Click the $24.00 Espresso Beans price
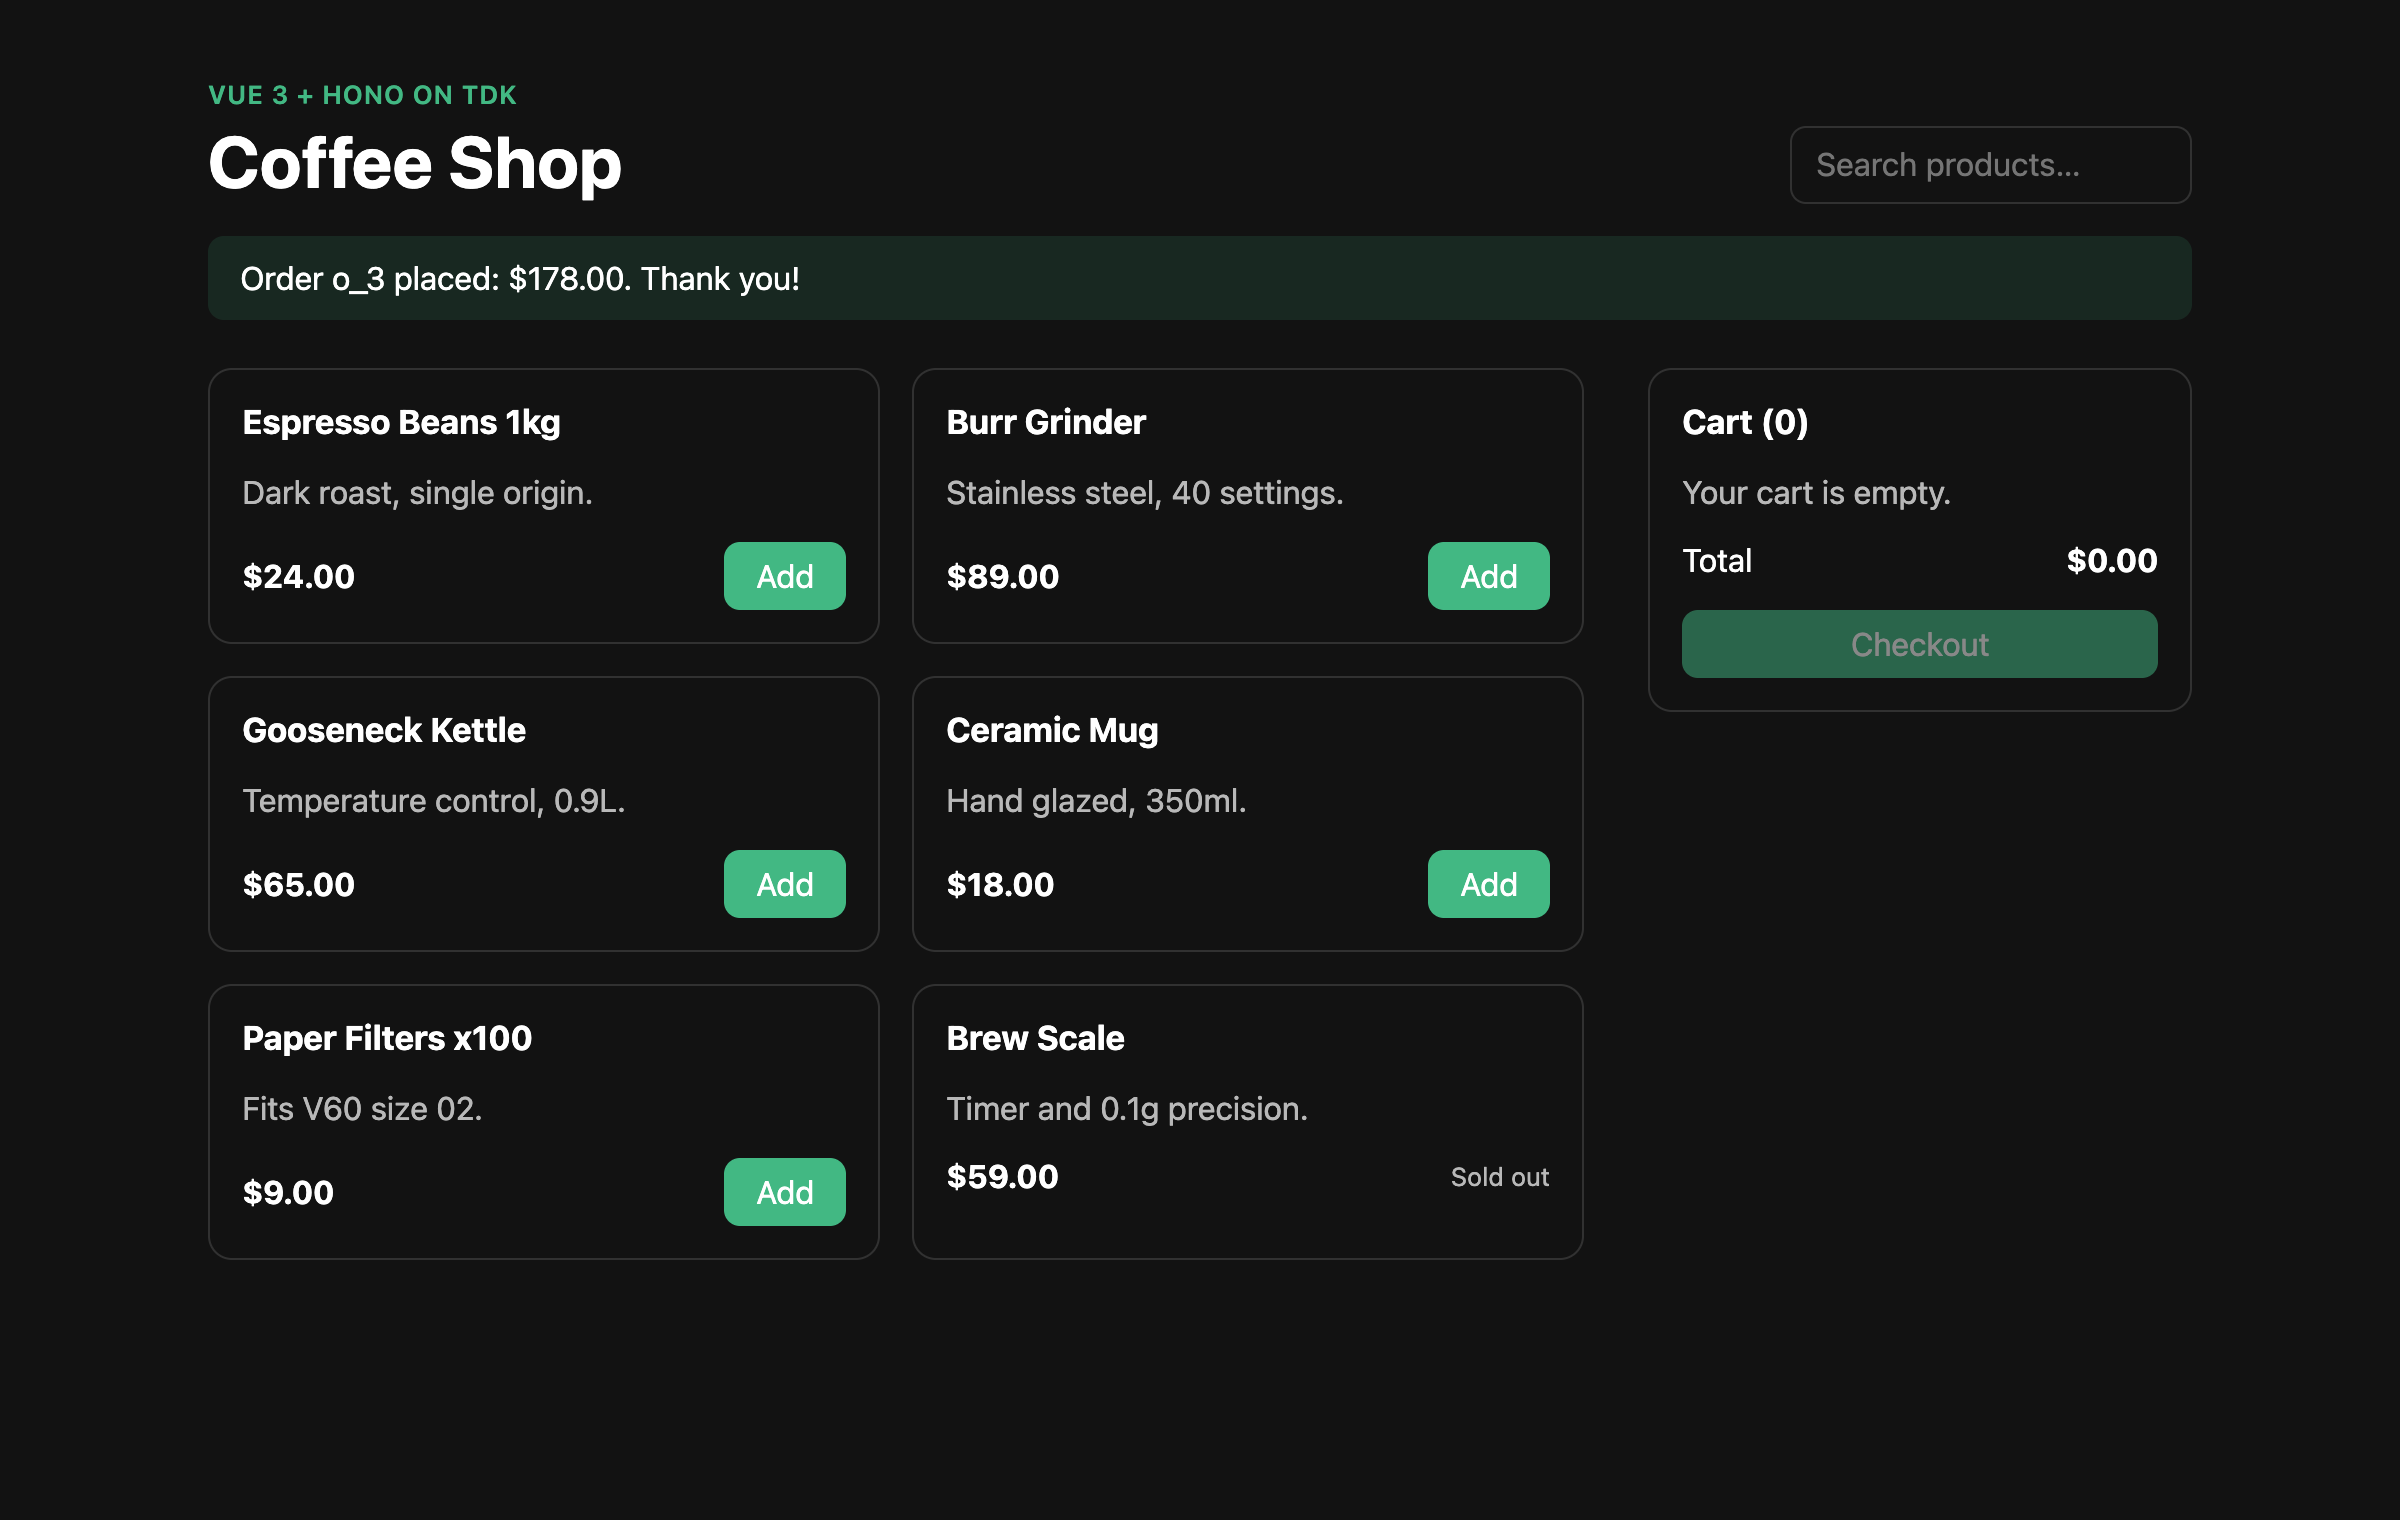 [298, 577]
